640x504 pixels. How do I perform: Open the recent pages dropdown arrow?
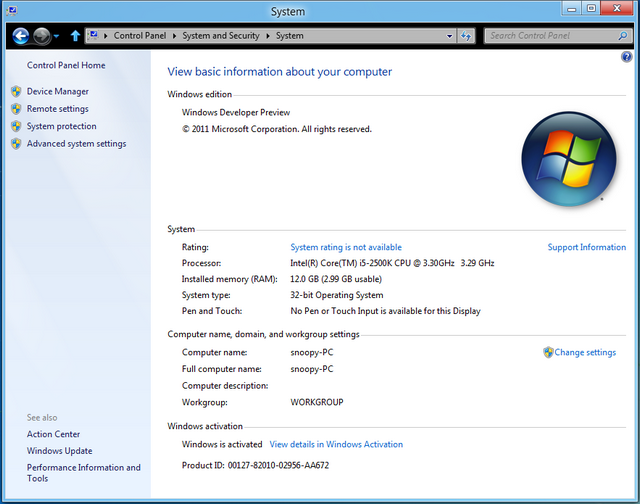pyautogui.click(x=56, y=36)
